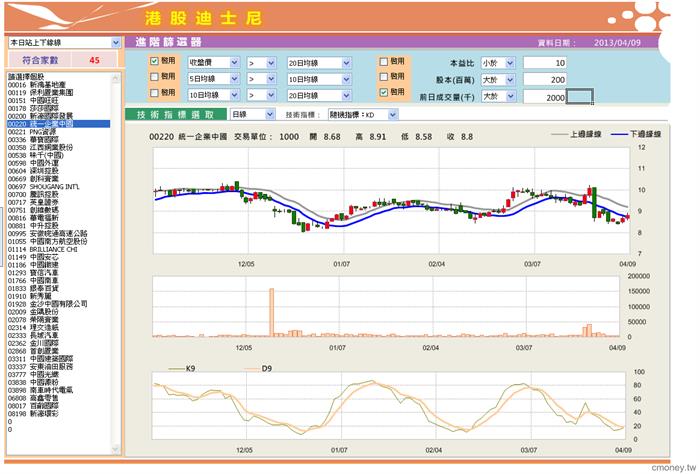Click the 股本 value field showing 200
This screenshot has height=474, width=700.
(x=545, y=80)
